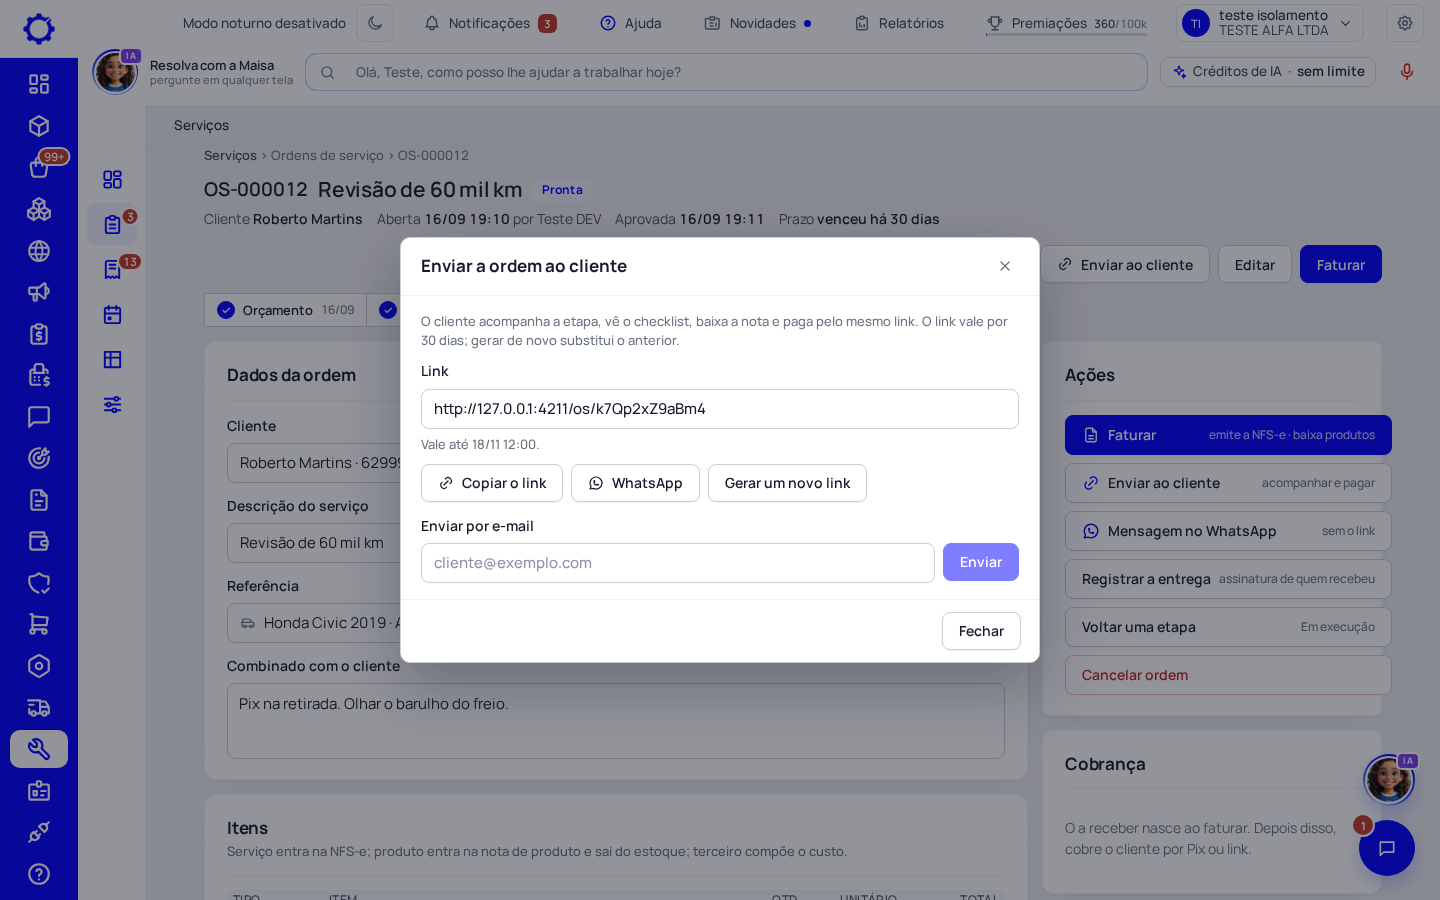Open the calendar icon in the services submenu

pyautogui.click(x=112, y=315)
